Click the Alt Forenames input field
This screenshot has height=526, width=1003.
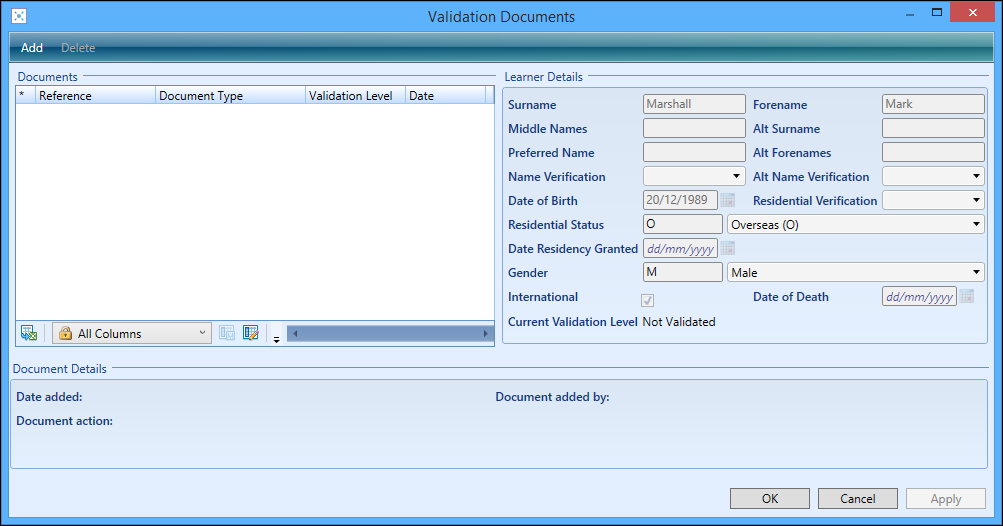pos(933,152)
